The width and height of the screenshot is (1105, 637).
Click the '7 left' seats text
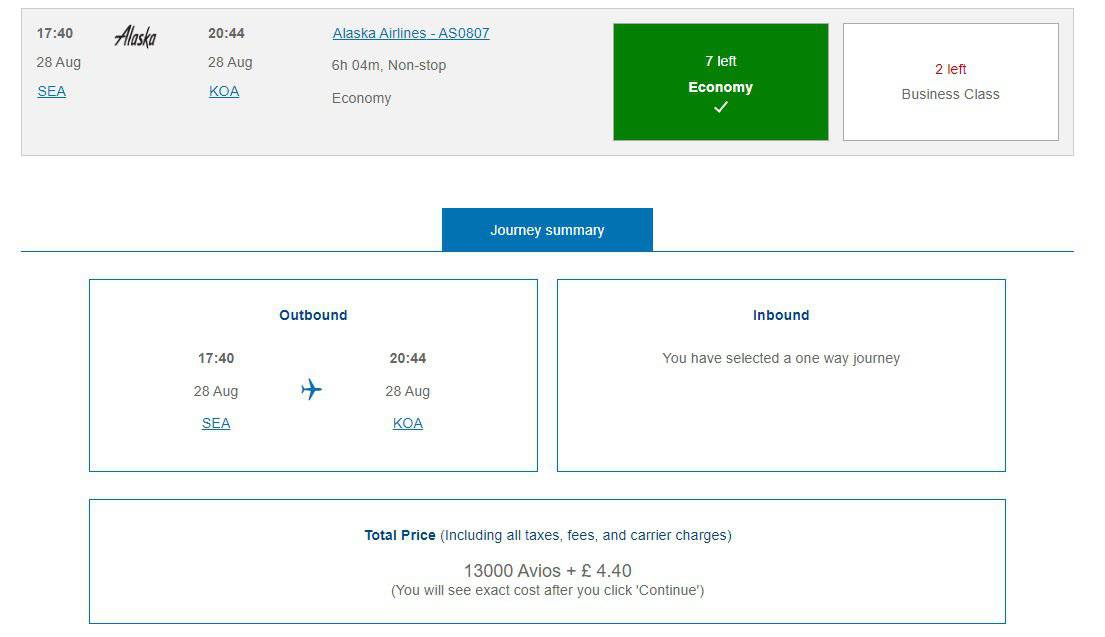click(720, 61)
